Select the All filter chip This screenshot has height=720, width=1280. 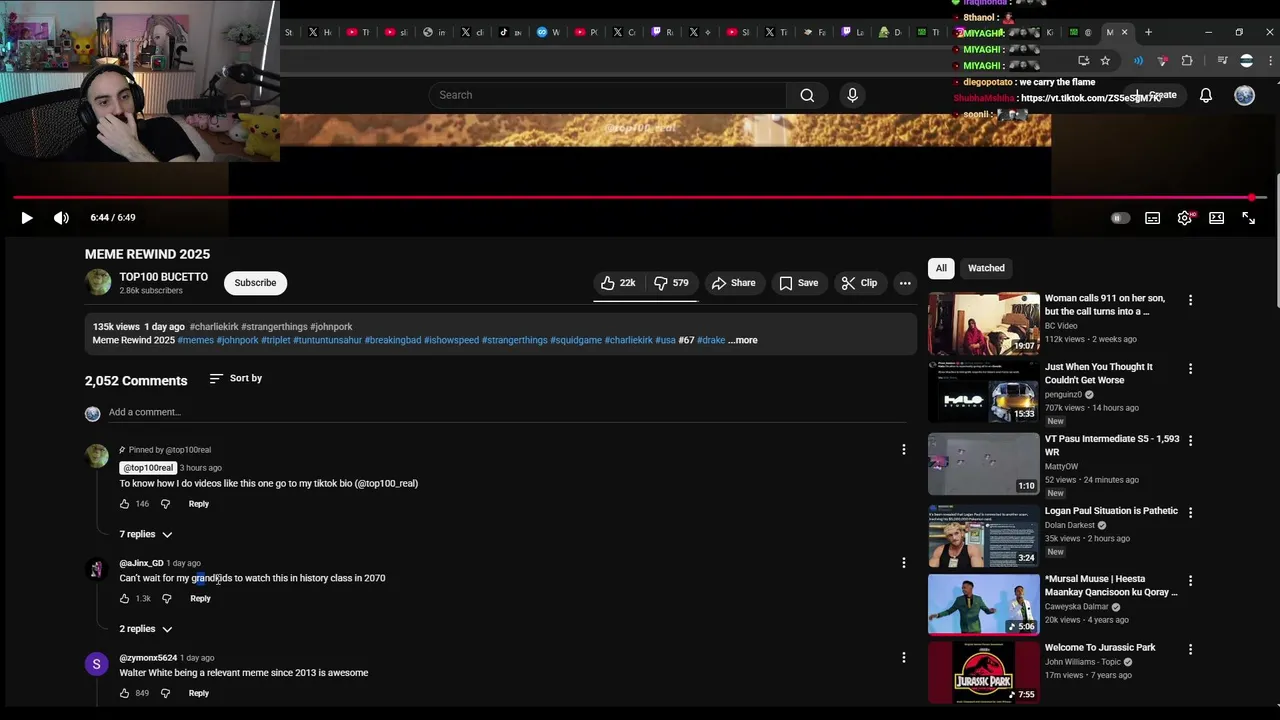coord(941,268)
